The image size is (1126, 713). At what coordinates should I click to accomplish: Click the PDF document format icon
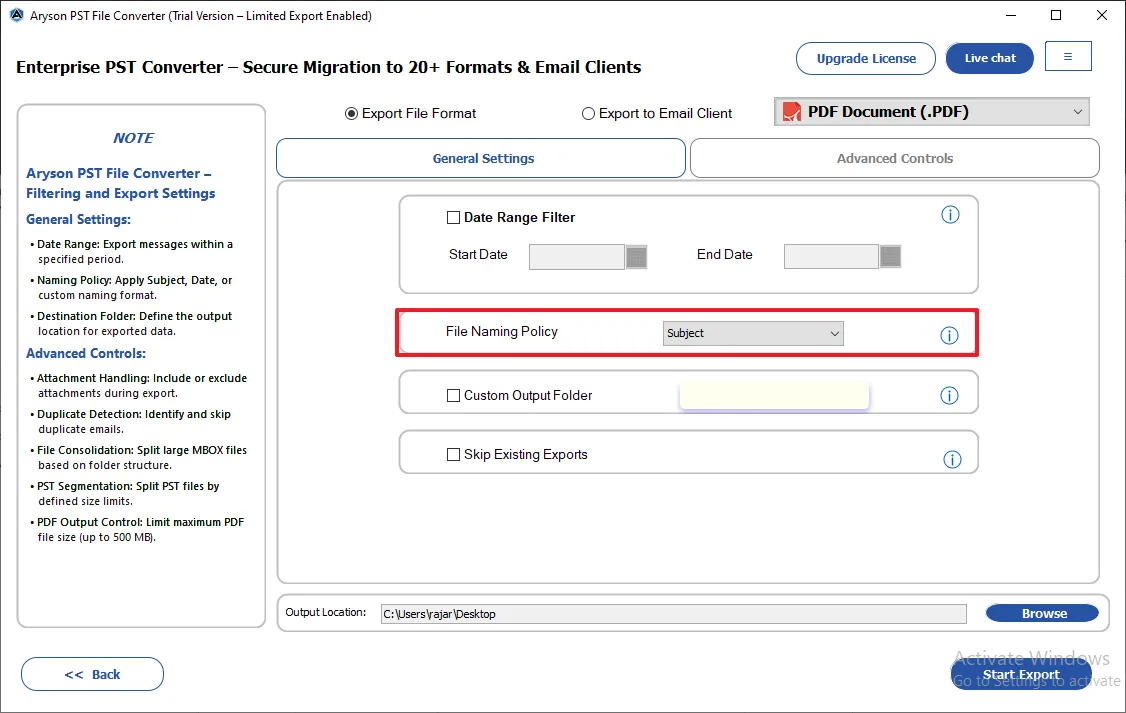click(x=791, y=112)
